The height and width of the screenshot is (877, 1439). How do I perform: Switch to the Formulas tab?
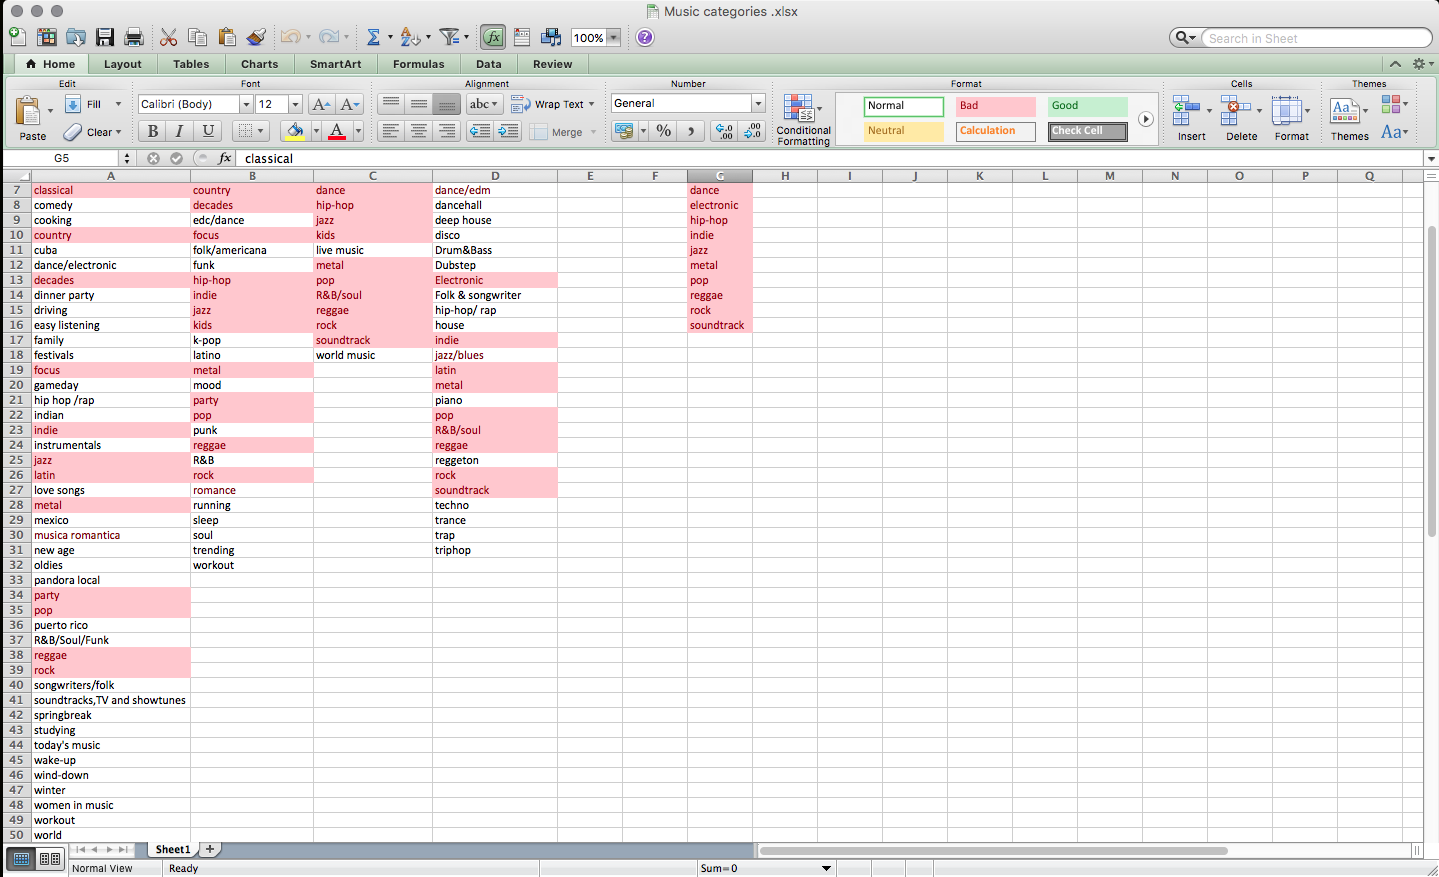[x=418, y=64]
